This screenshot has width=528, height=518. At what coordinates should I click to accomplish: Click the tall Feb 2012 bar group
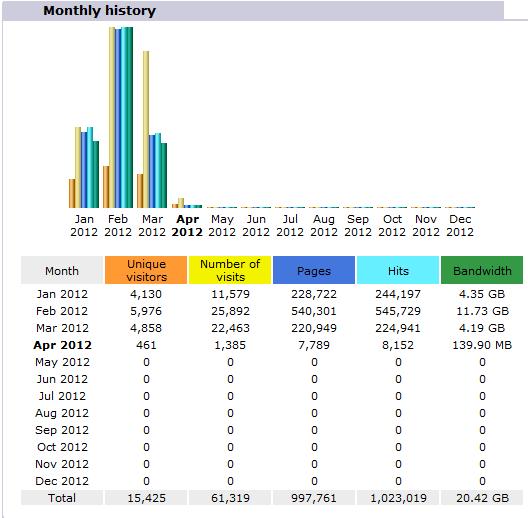[118, 117]
